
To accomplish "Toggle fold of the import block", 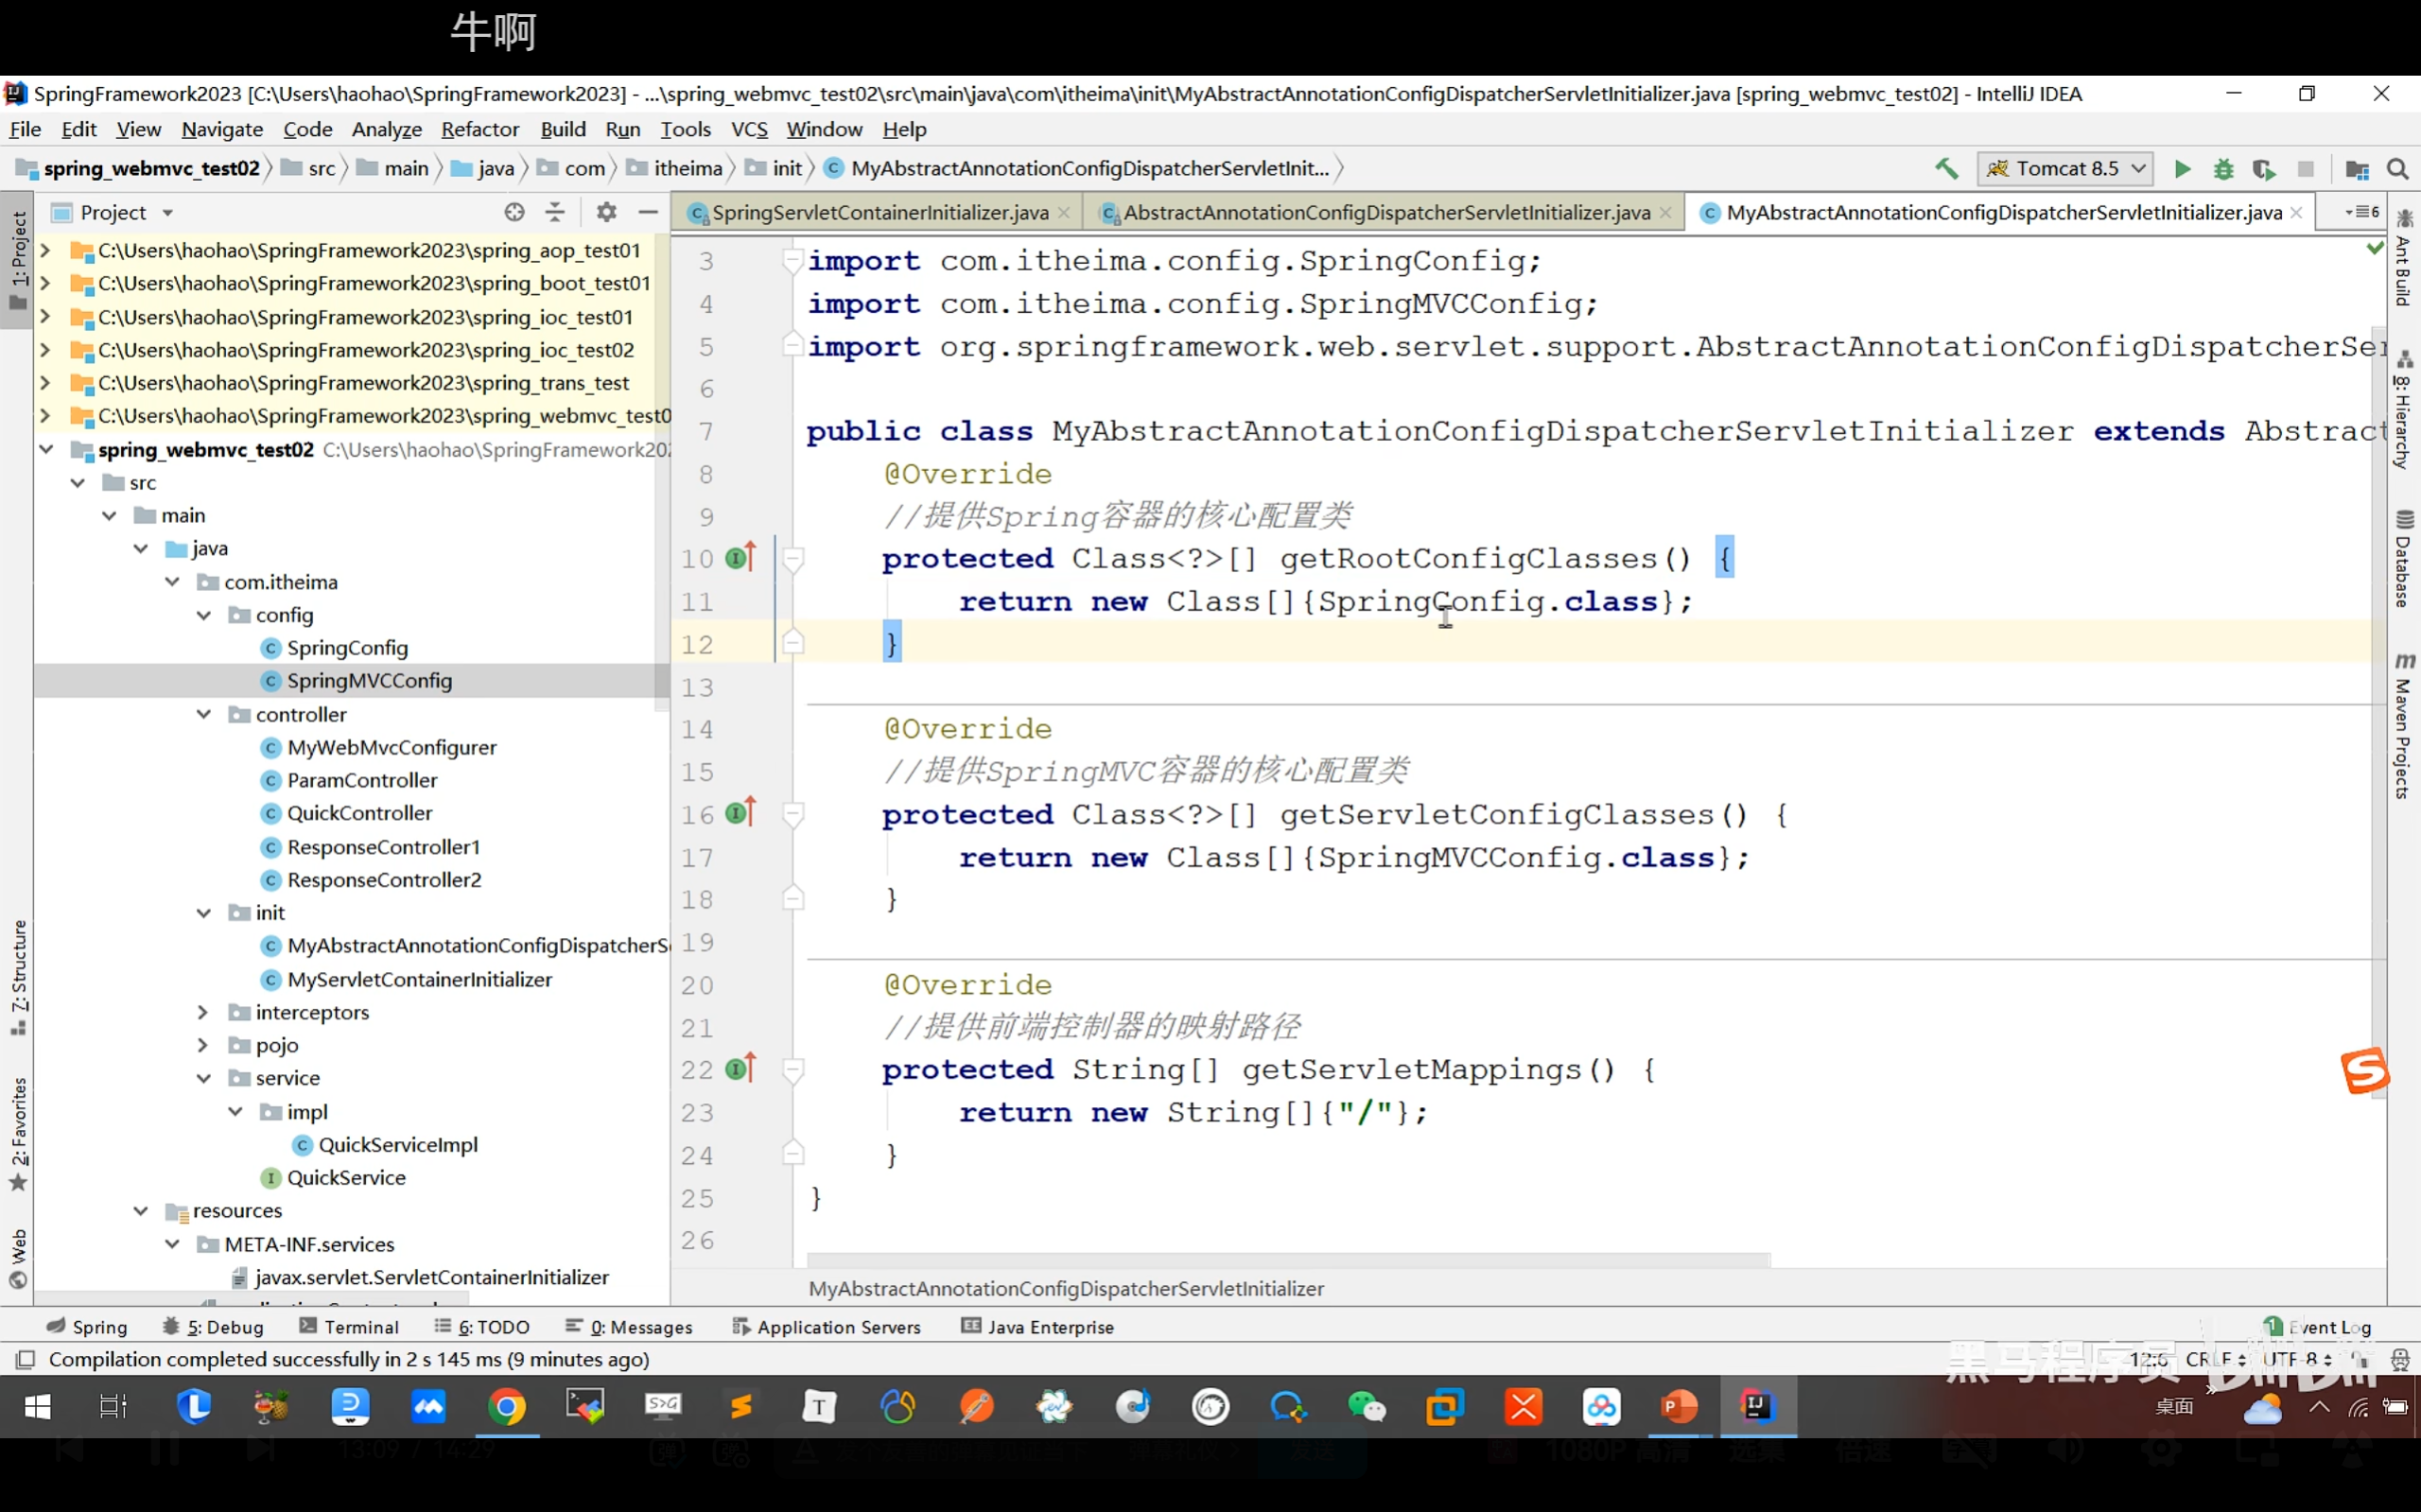I will 793,261.
